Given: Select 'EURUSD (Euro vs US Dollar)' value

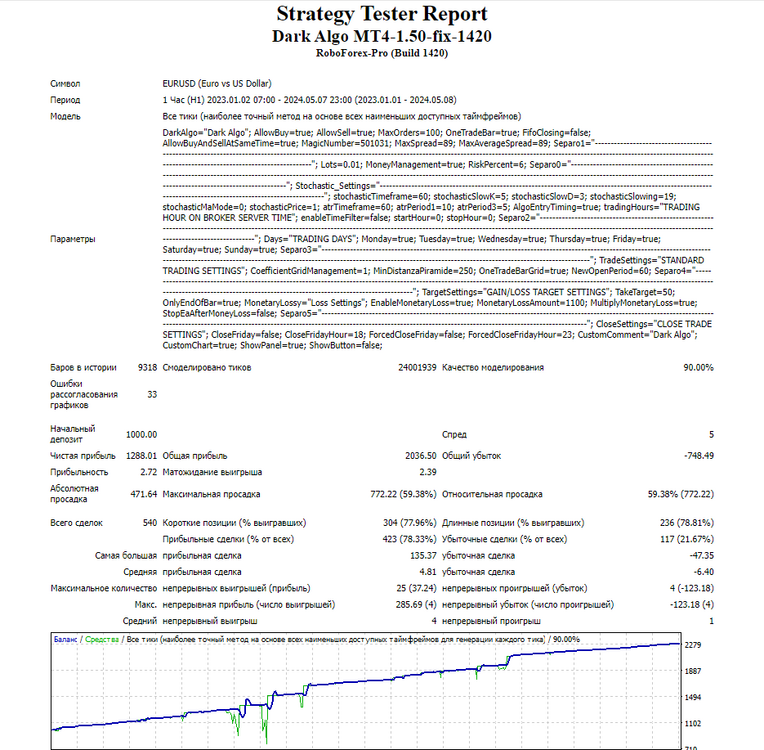Looking at the screenshot, I should [217, 84].
